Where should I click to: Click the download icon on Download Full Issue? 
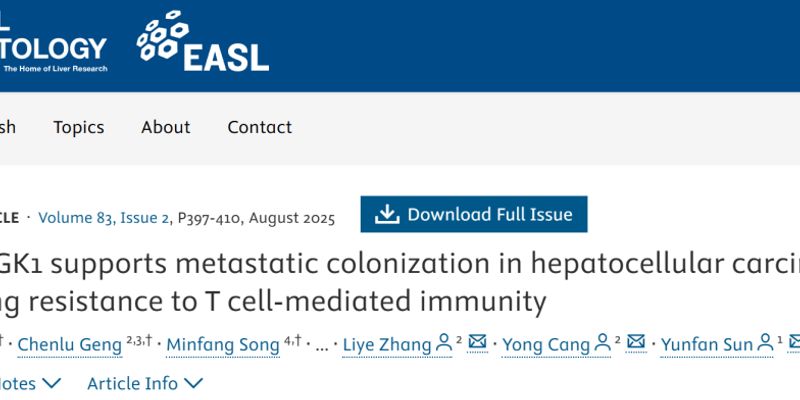pyautogui.click(x=386, y=214)
